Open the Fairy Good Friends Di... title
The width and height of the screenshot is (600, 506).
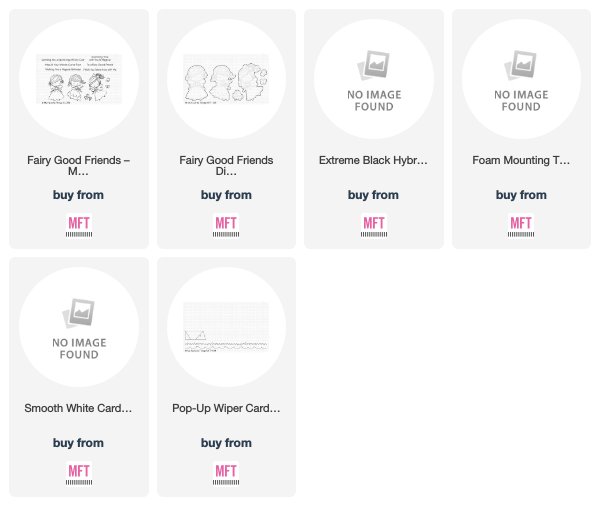[x=226, y=165]
